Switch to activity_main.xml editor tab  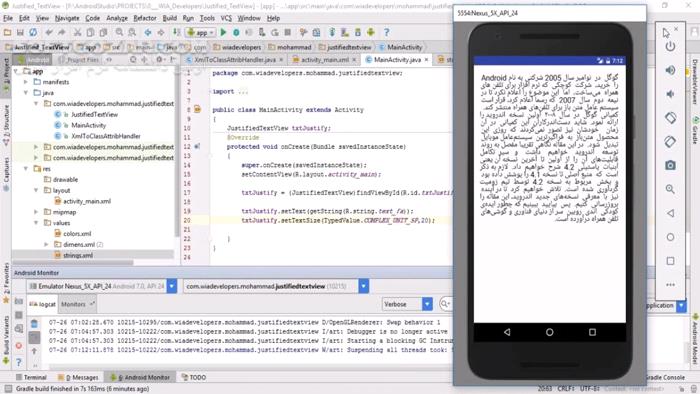point(324,59)
